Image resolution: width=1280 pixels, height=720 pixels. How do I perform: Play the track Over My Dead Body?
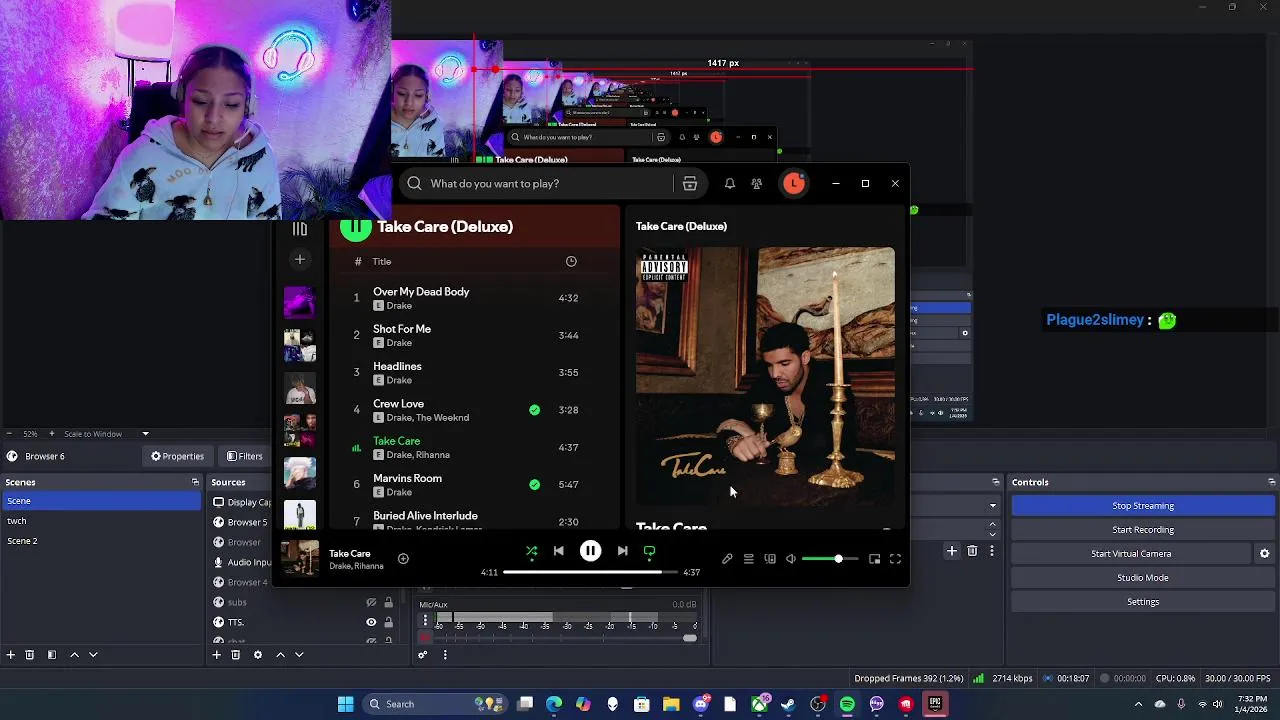(x=421, y=292)
